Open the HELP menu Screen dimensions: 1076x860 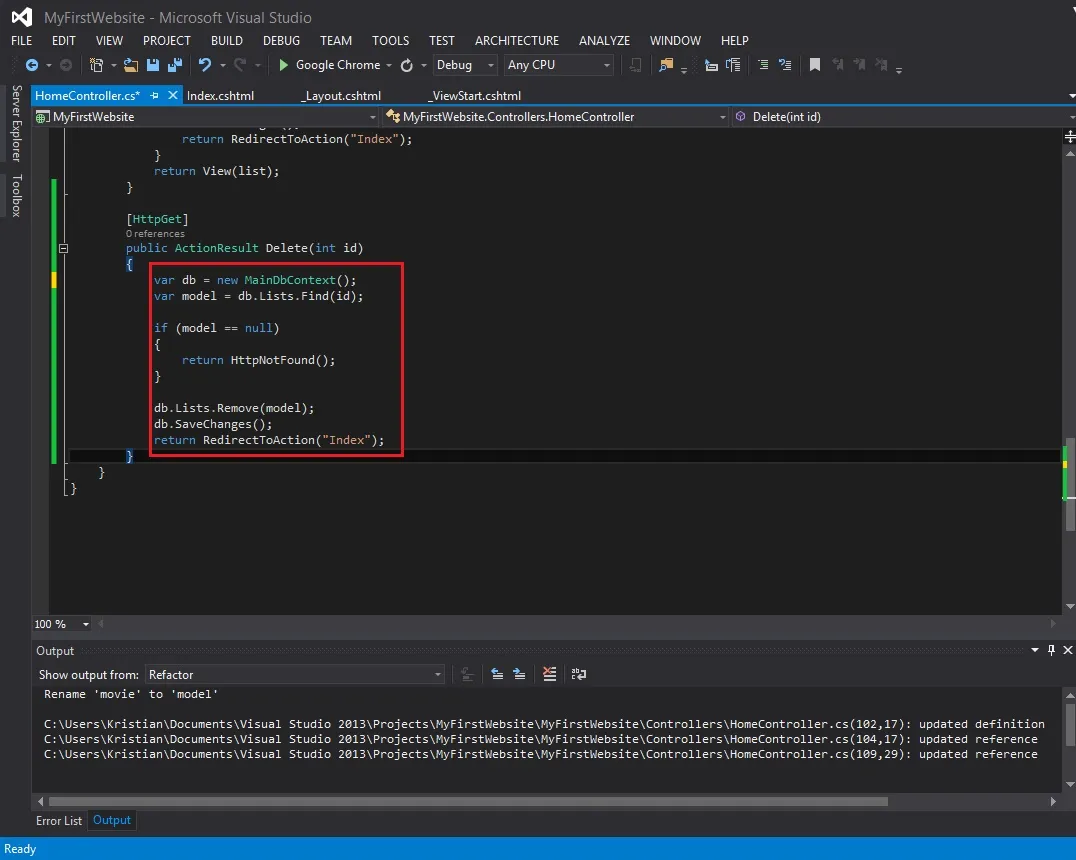(734, 40)
